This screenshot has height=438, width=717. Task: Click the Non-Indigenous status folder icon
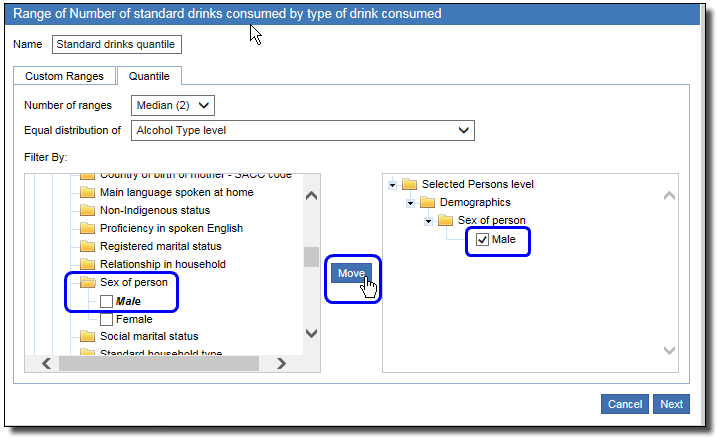(87, 211)
